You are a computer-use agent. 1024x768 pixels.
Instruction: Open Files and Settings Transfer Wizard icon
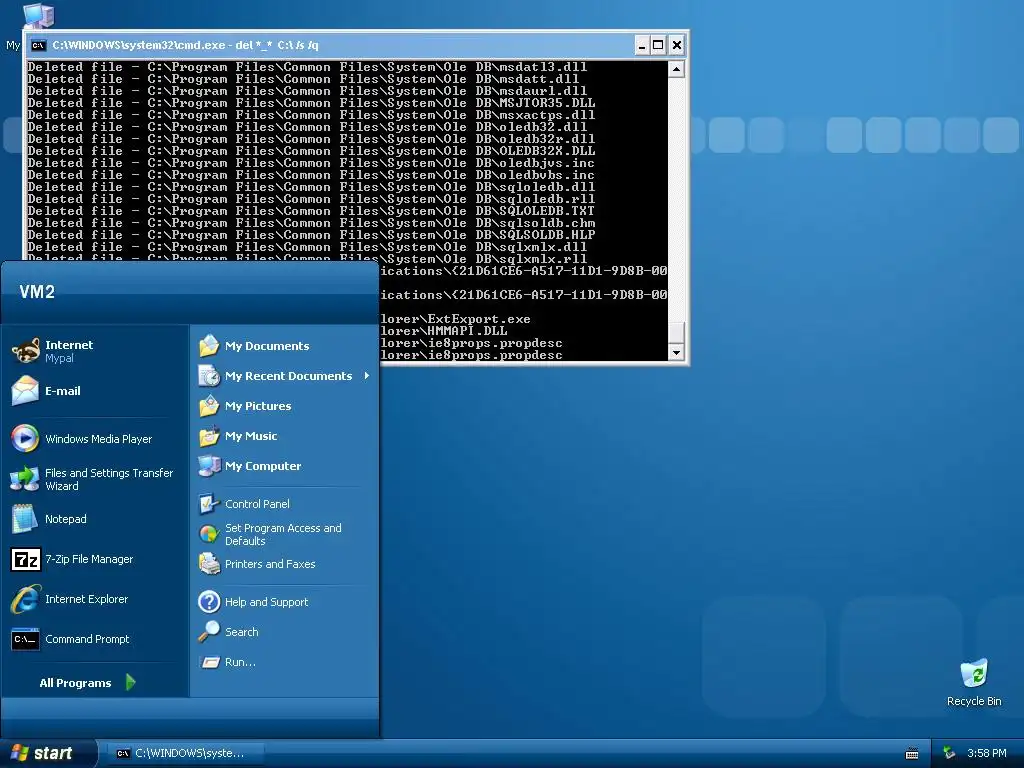[x=25, y=479]
